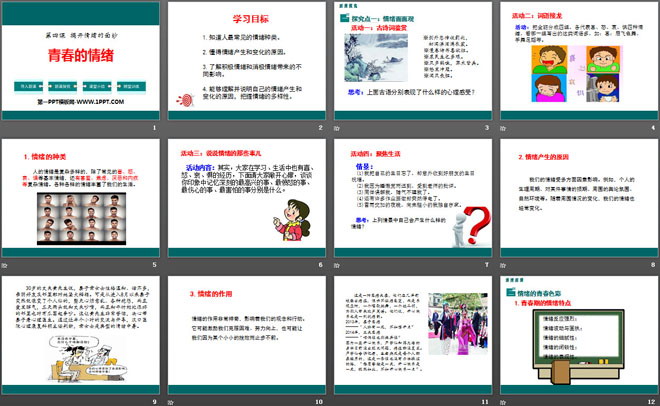Image resolution: width=660 pixels, height=406 pixels.
Task: Click the animation star icon under slide 3
Action: click(x=337, y=128)
